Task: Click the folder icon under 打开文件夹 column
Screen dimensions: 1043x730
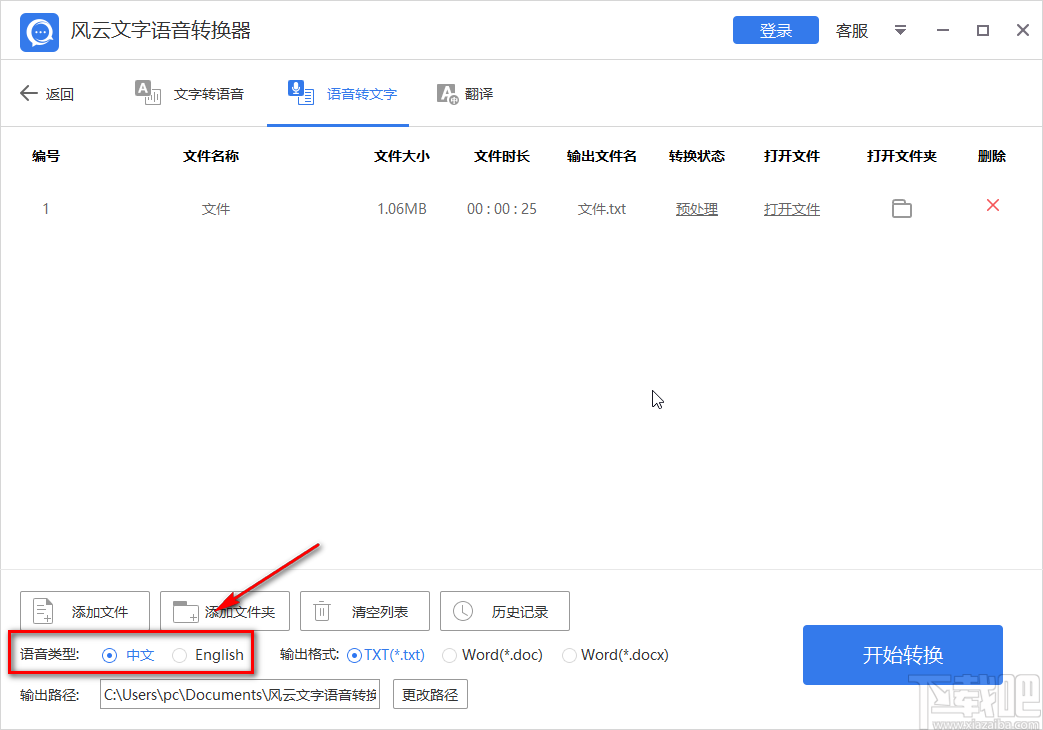Action: [902, 208]
